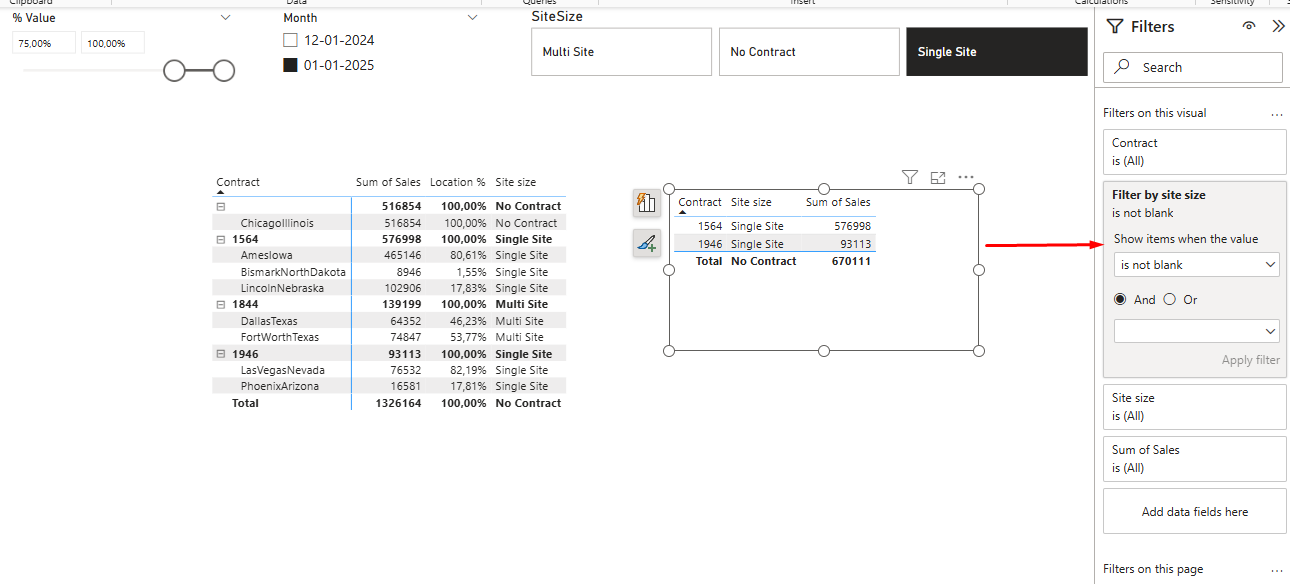Screen dimensions: 1290x584
Task: Click the 670111 total in small table
Action: pos(851,261)
